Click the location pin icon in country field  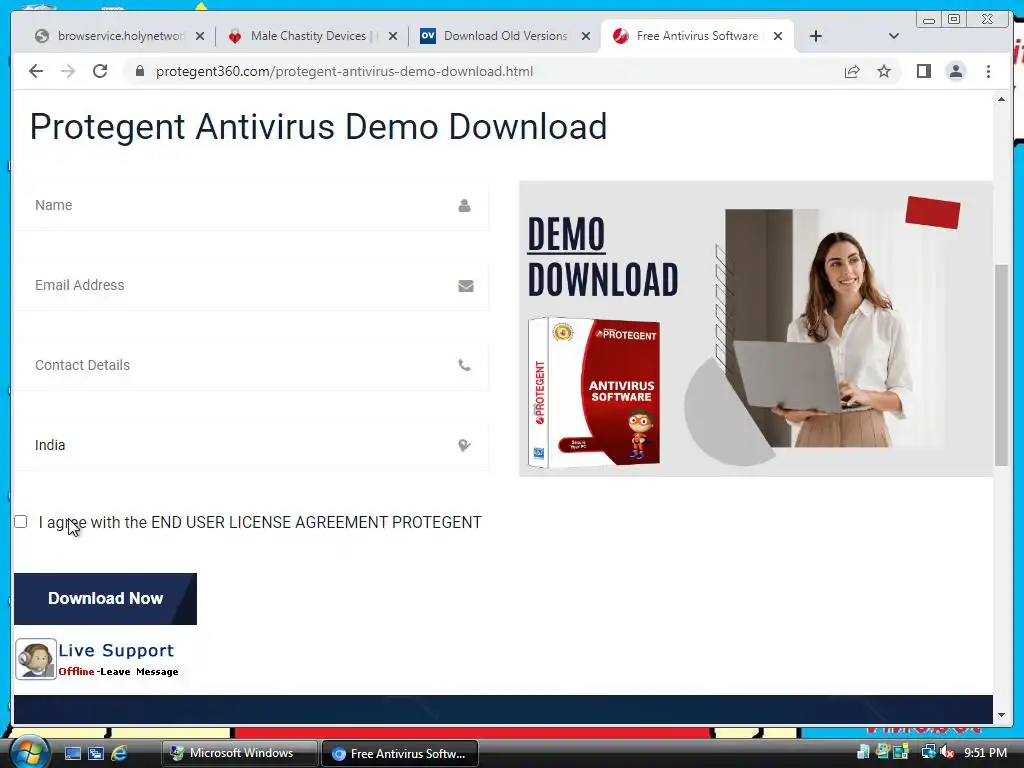pos(464,445)
